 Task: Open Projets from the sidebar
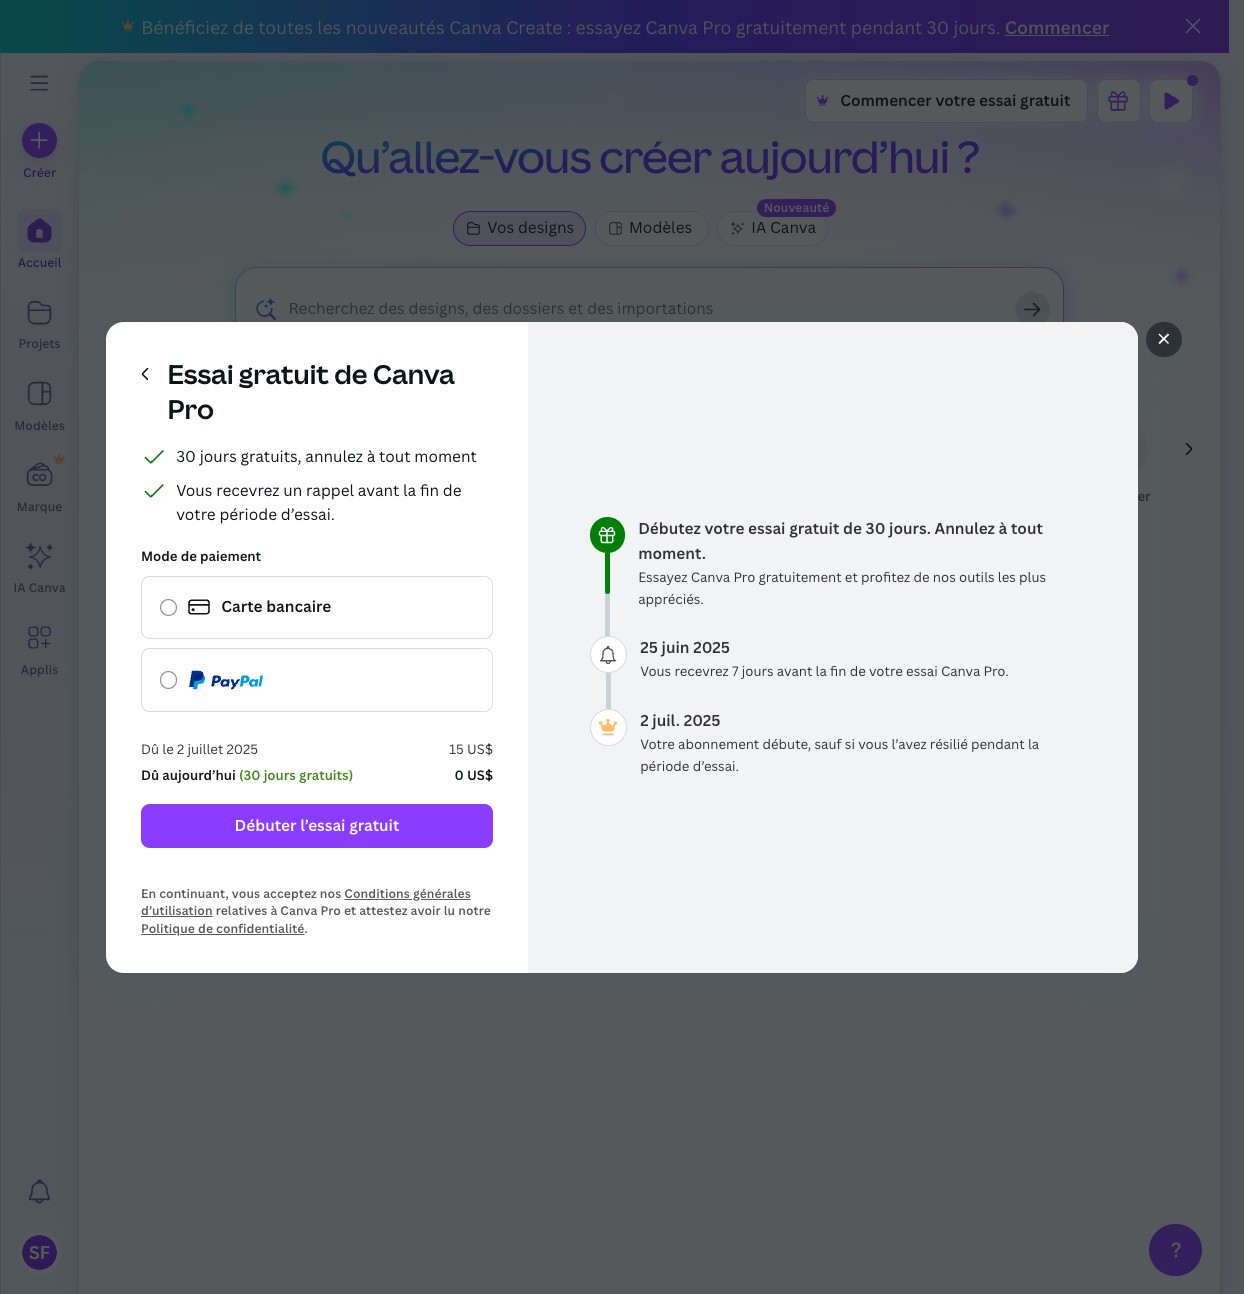tap(39, 322)
